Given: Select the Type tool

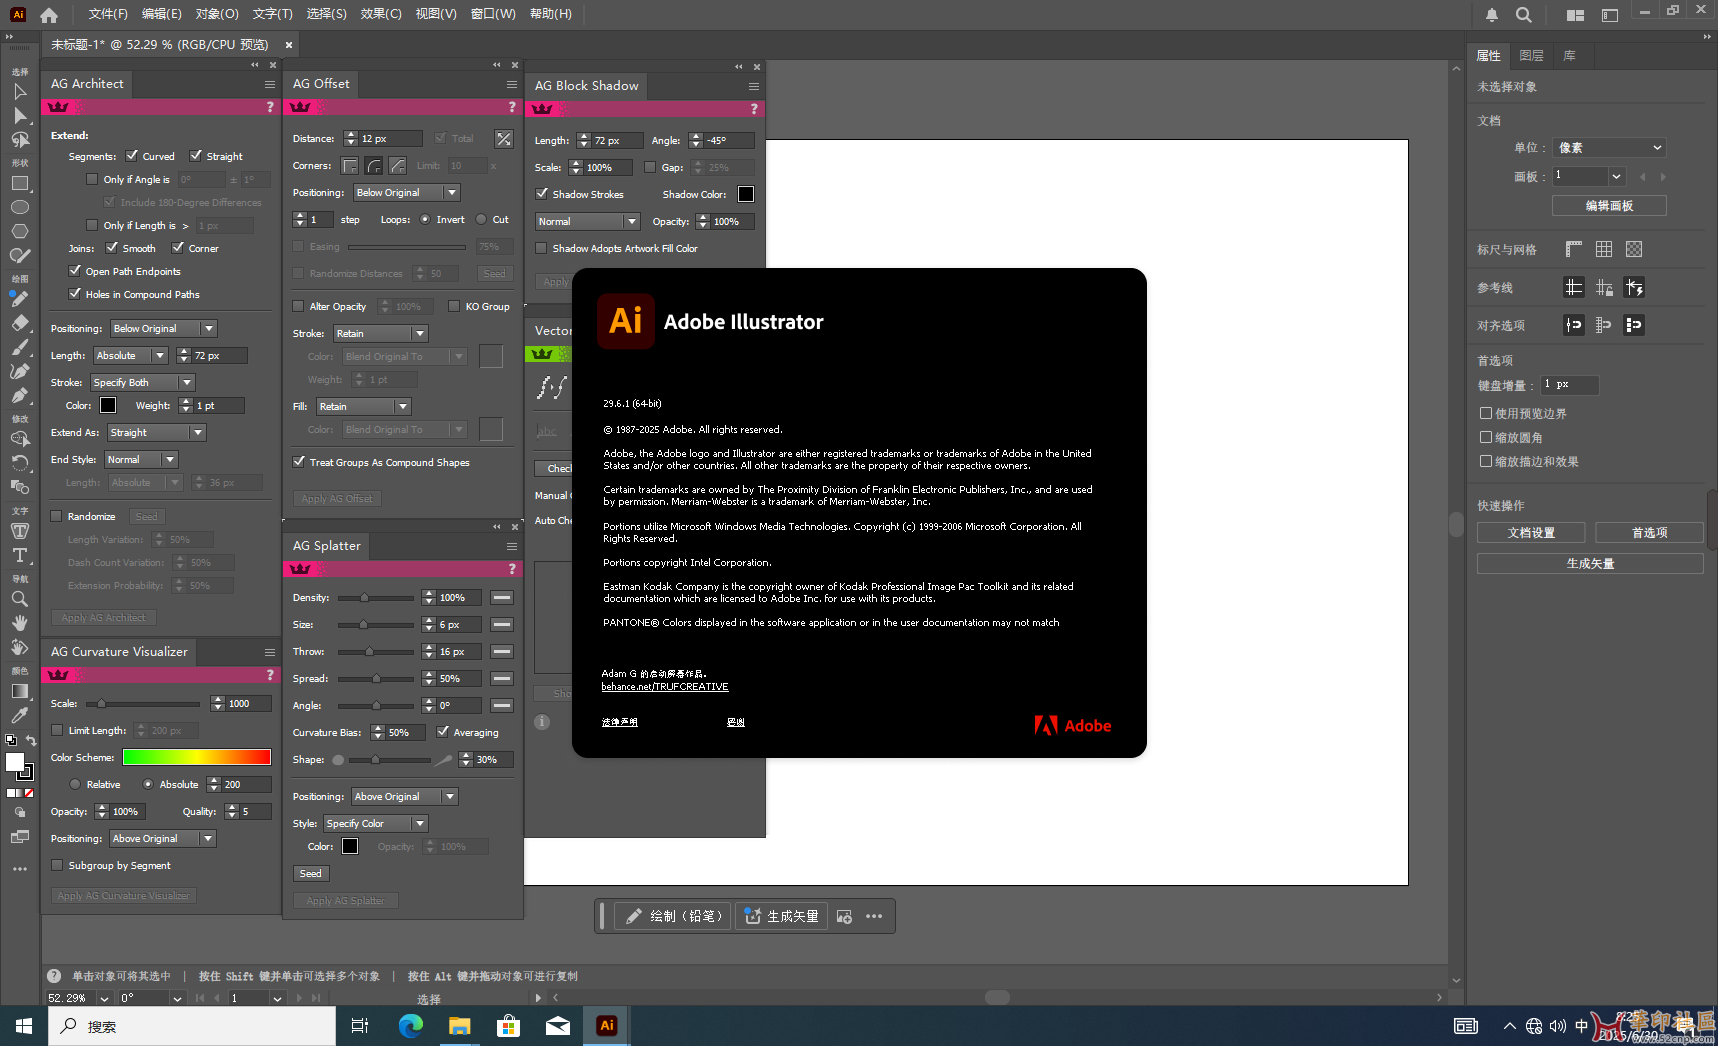Looking at the screenshot, I should 19,555.
